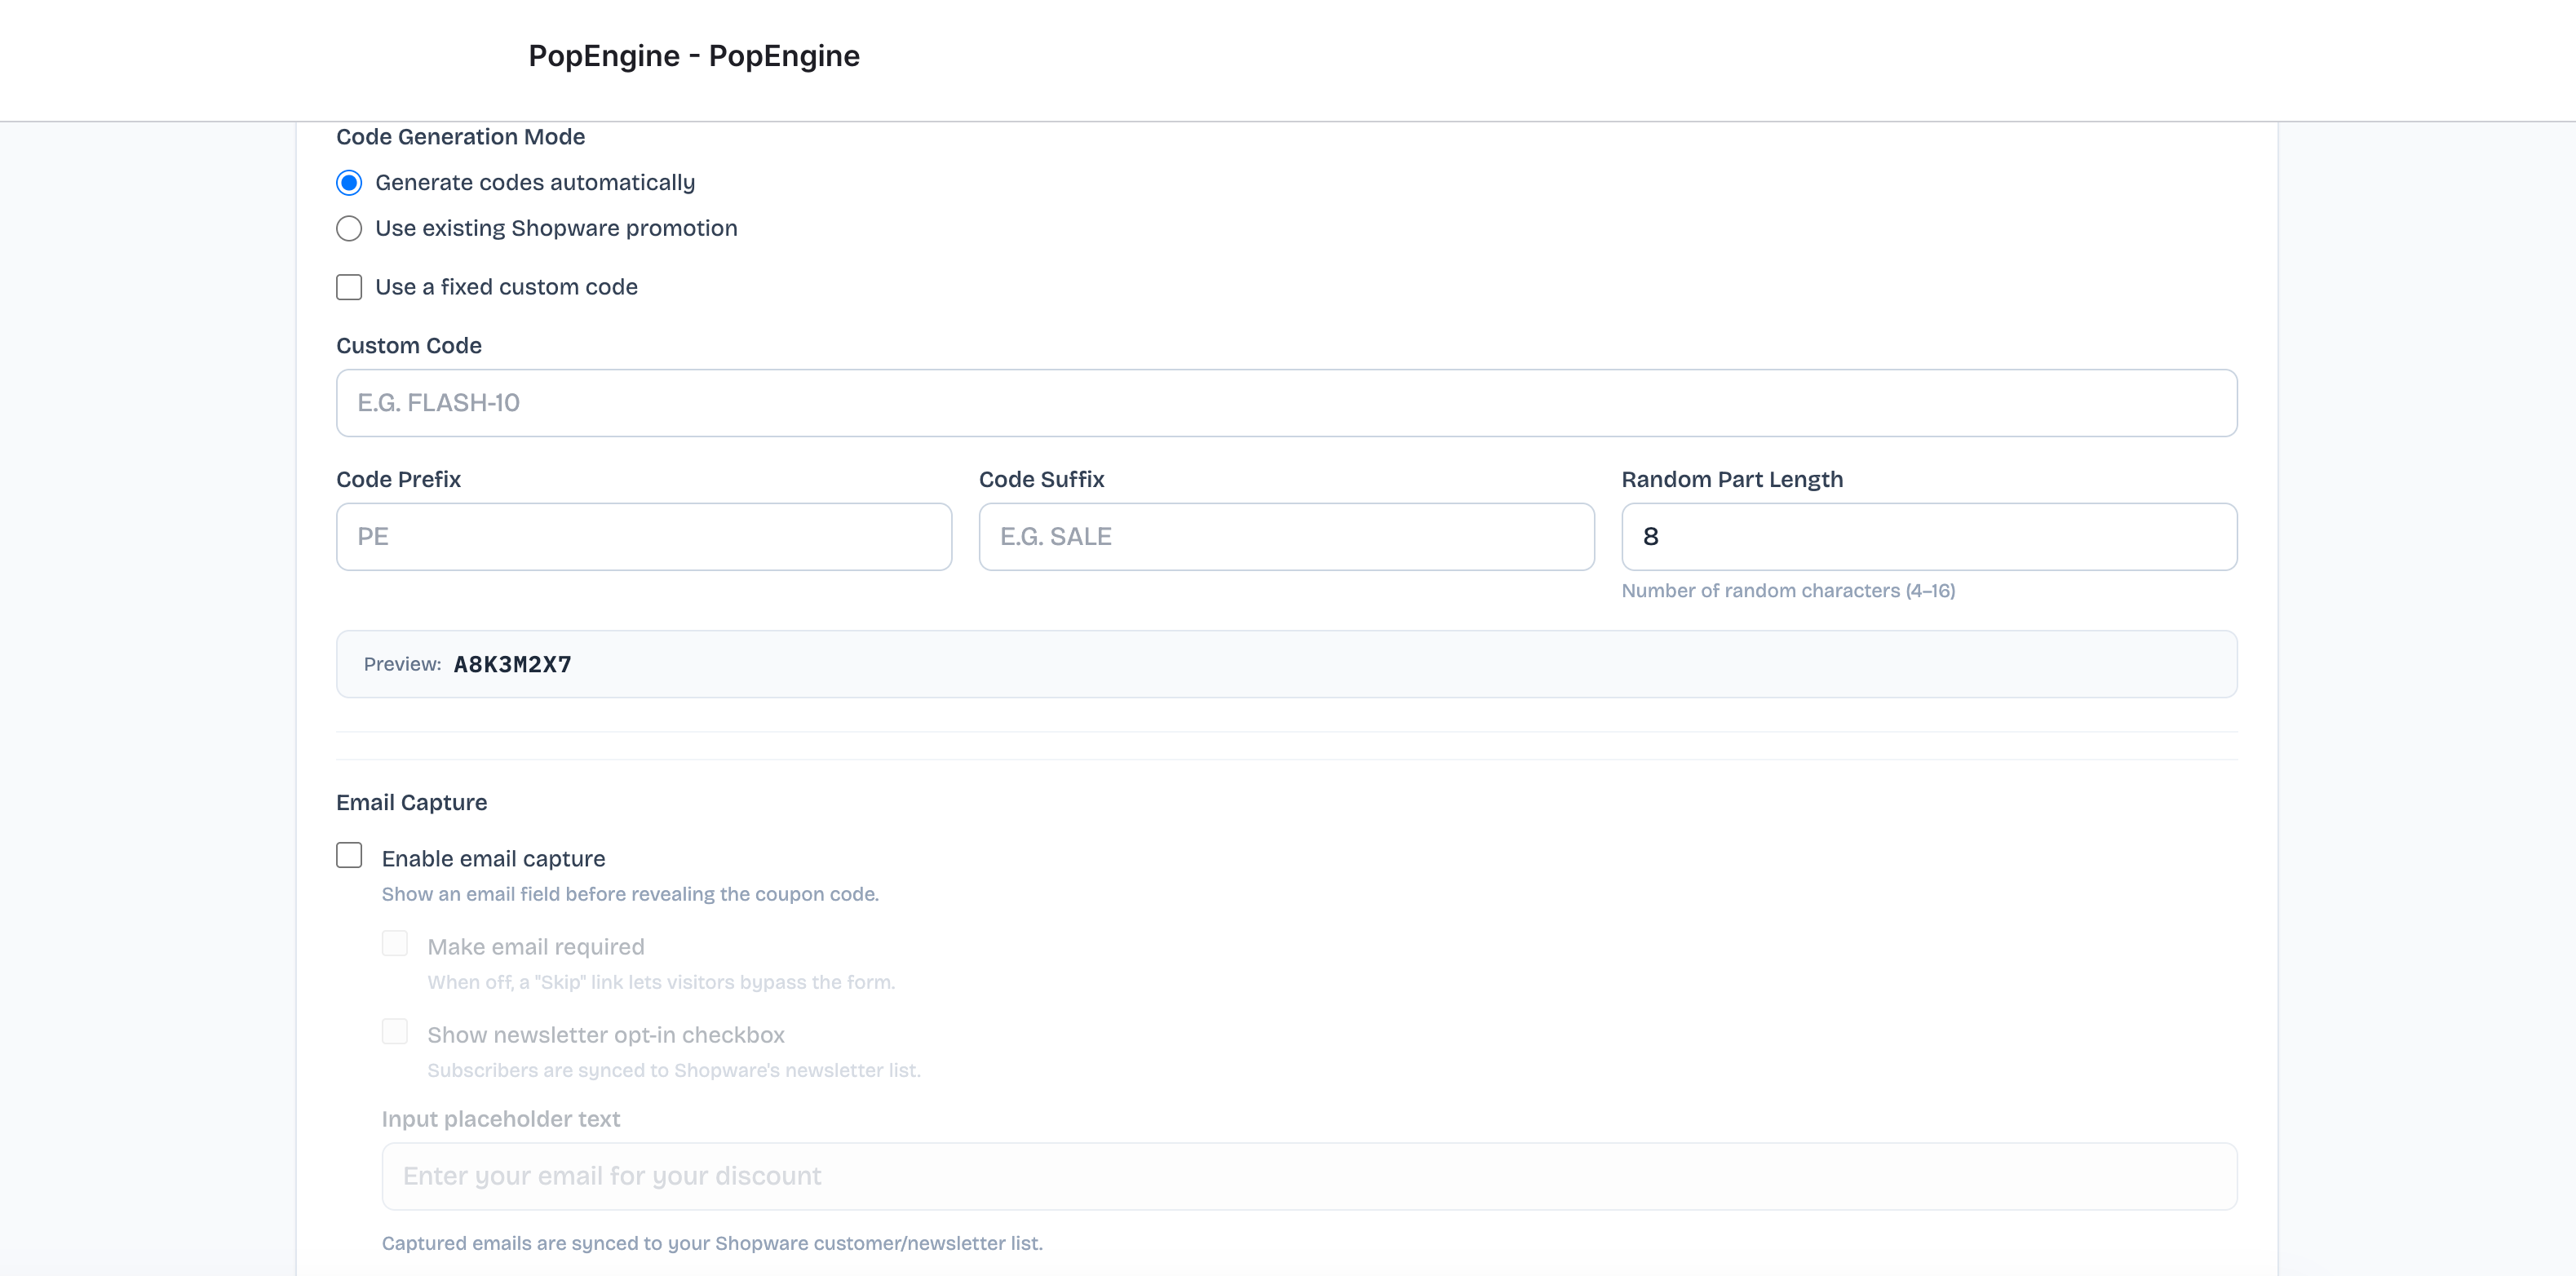Click the Input placeholder text label

coord(500,1120)
